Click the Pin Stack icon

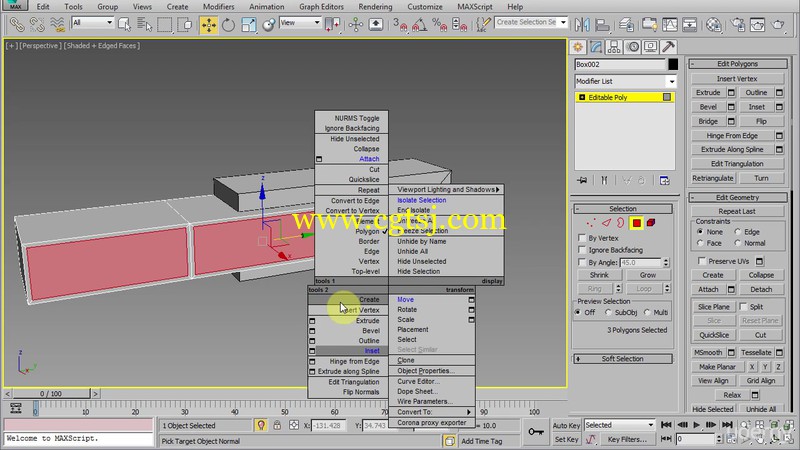tap(582, 180)
